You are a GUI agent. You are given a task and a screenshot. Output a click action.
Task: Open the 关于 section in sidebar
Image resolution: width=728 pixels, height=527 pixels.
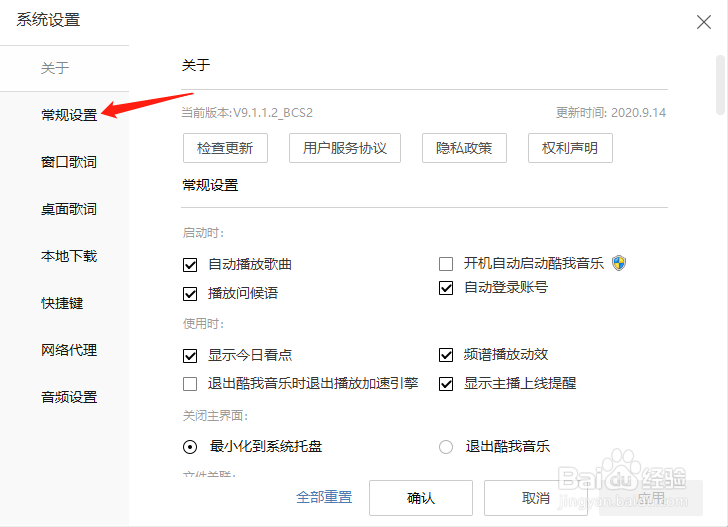[55, 68]
